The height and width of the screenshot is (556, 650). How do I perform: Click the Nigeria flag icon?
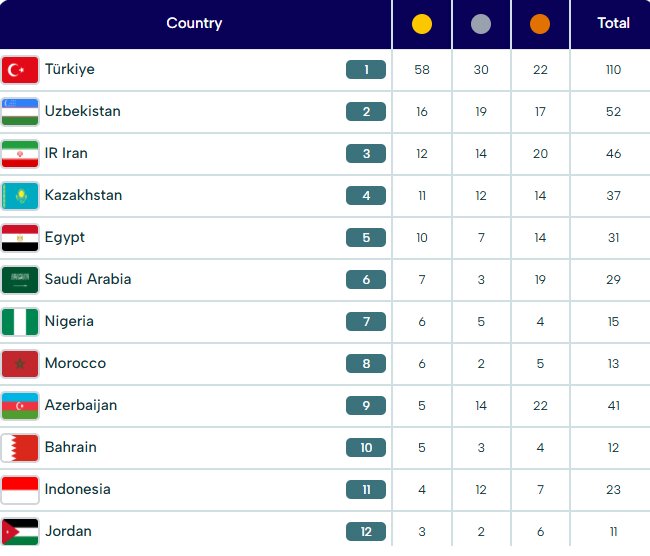(x=20, y=322)
